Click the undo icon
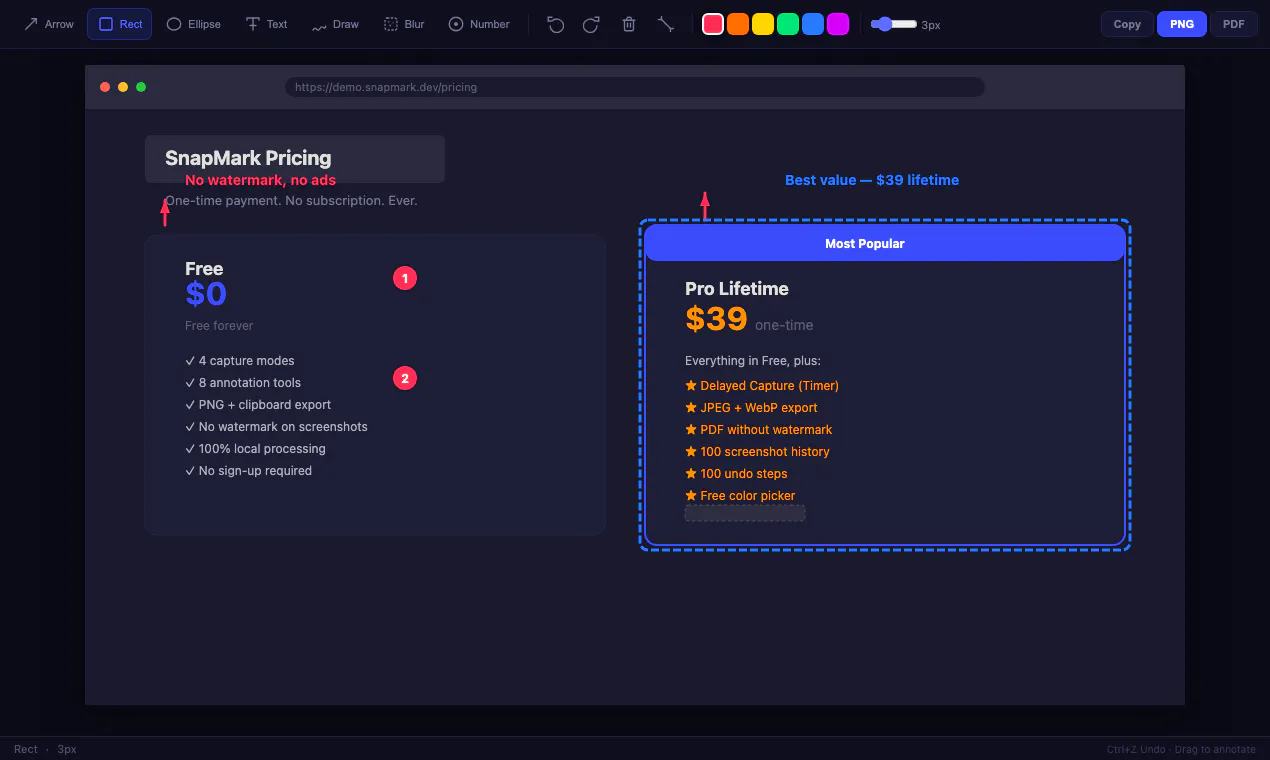Viewport: 1270px width, 760px height. tap(556, 24)
